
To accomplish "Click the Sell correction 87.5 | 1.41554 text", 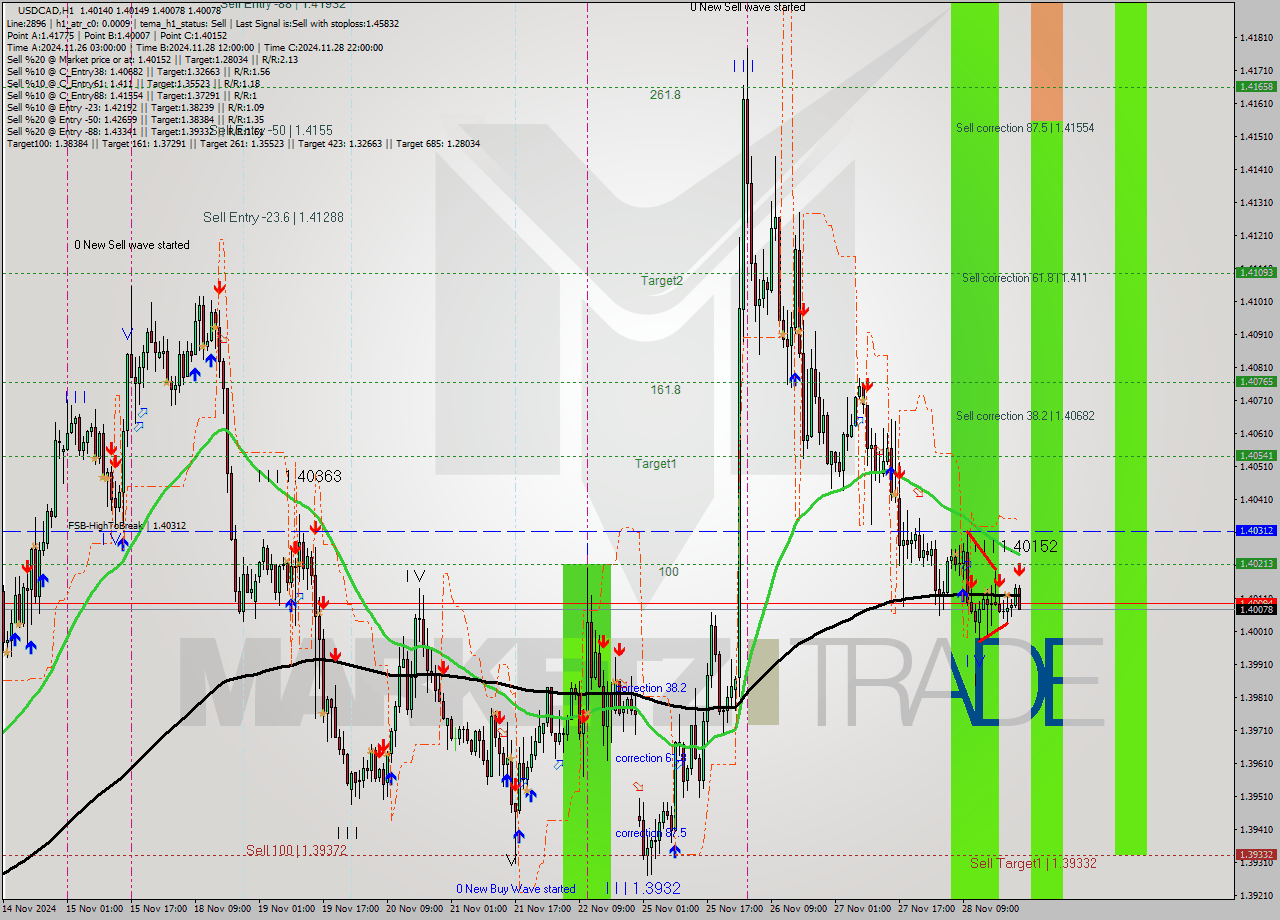I will [1025, 128].
